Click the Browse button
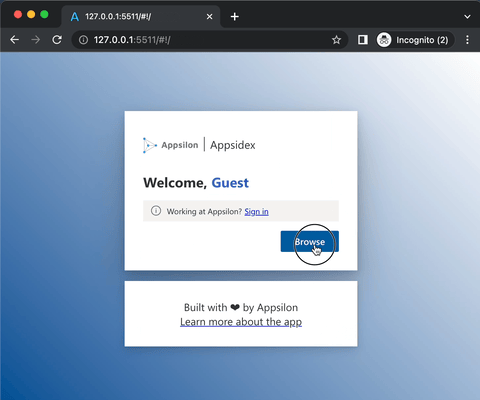The width and height of the screenshot is (480, 400). point(310,241)
